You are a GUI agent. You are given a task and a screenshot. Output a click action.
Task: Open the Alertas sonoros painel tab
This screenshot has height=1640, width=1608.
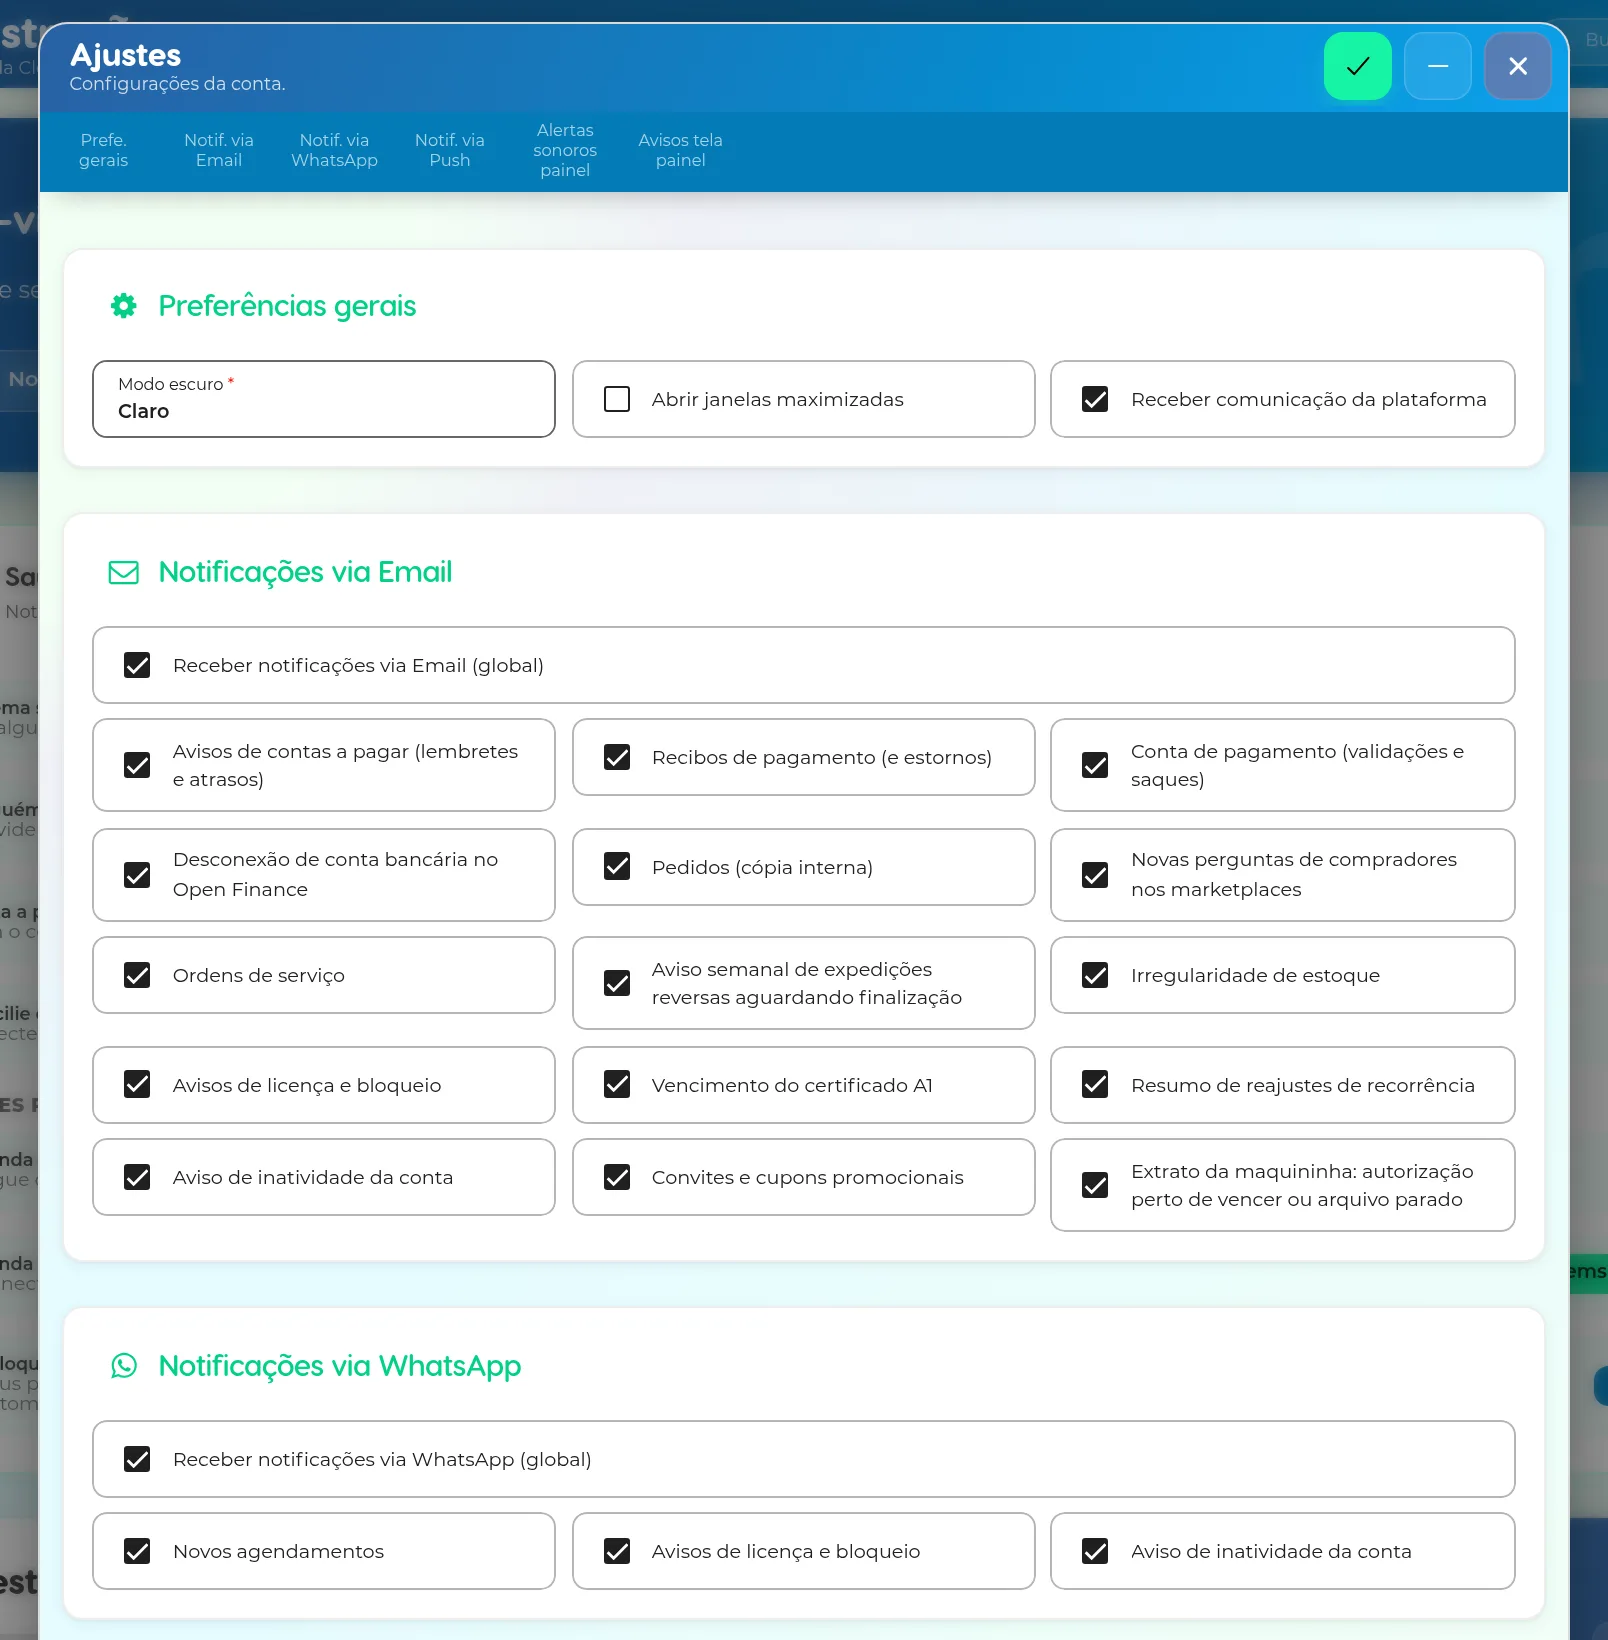click(565, 150)
